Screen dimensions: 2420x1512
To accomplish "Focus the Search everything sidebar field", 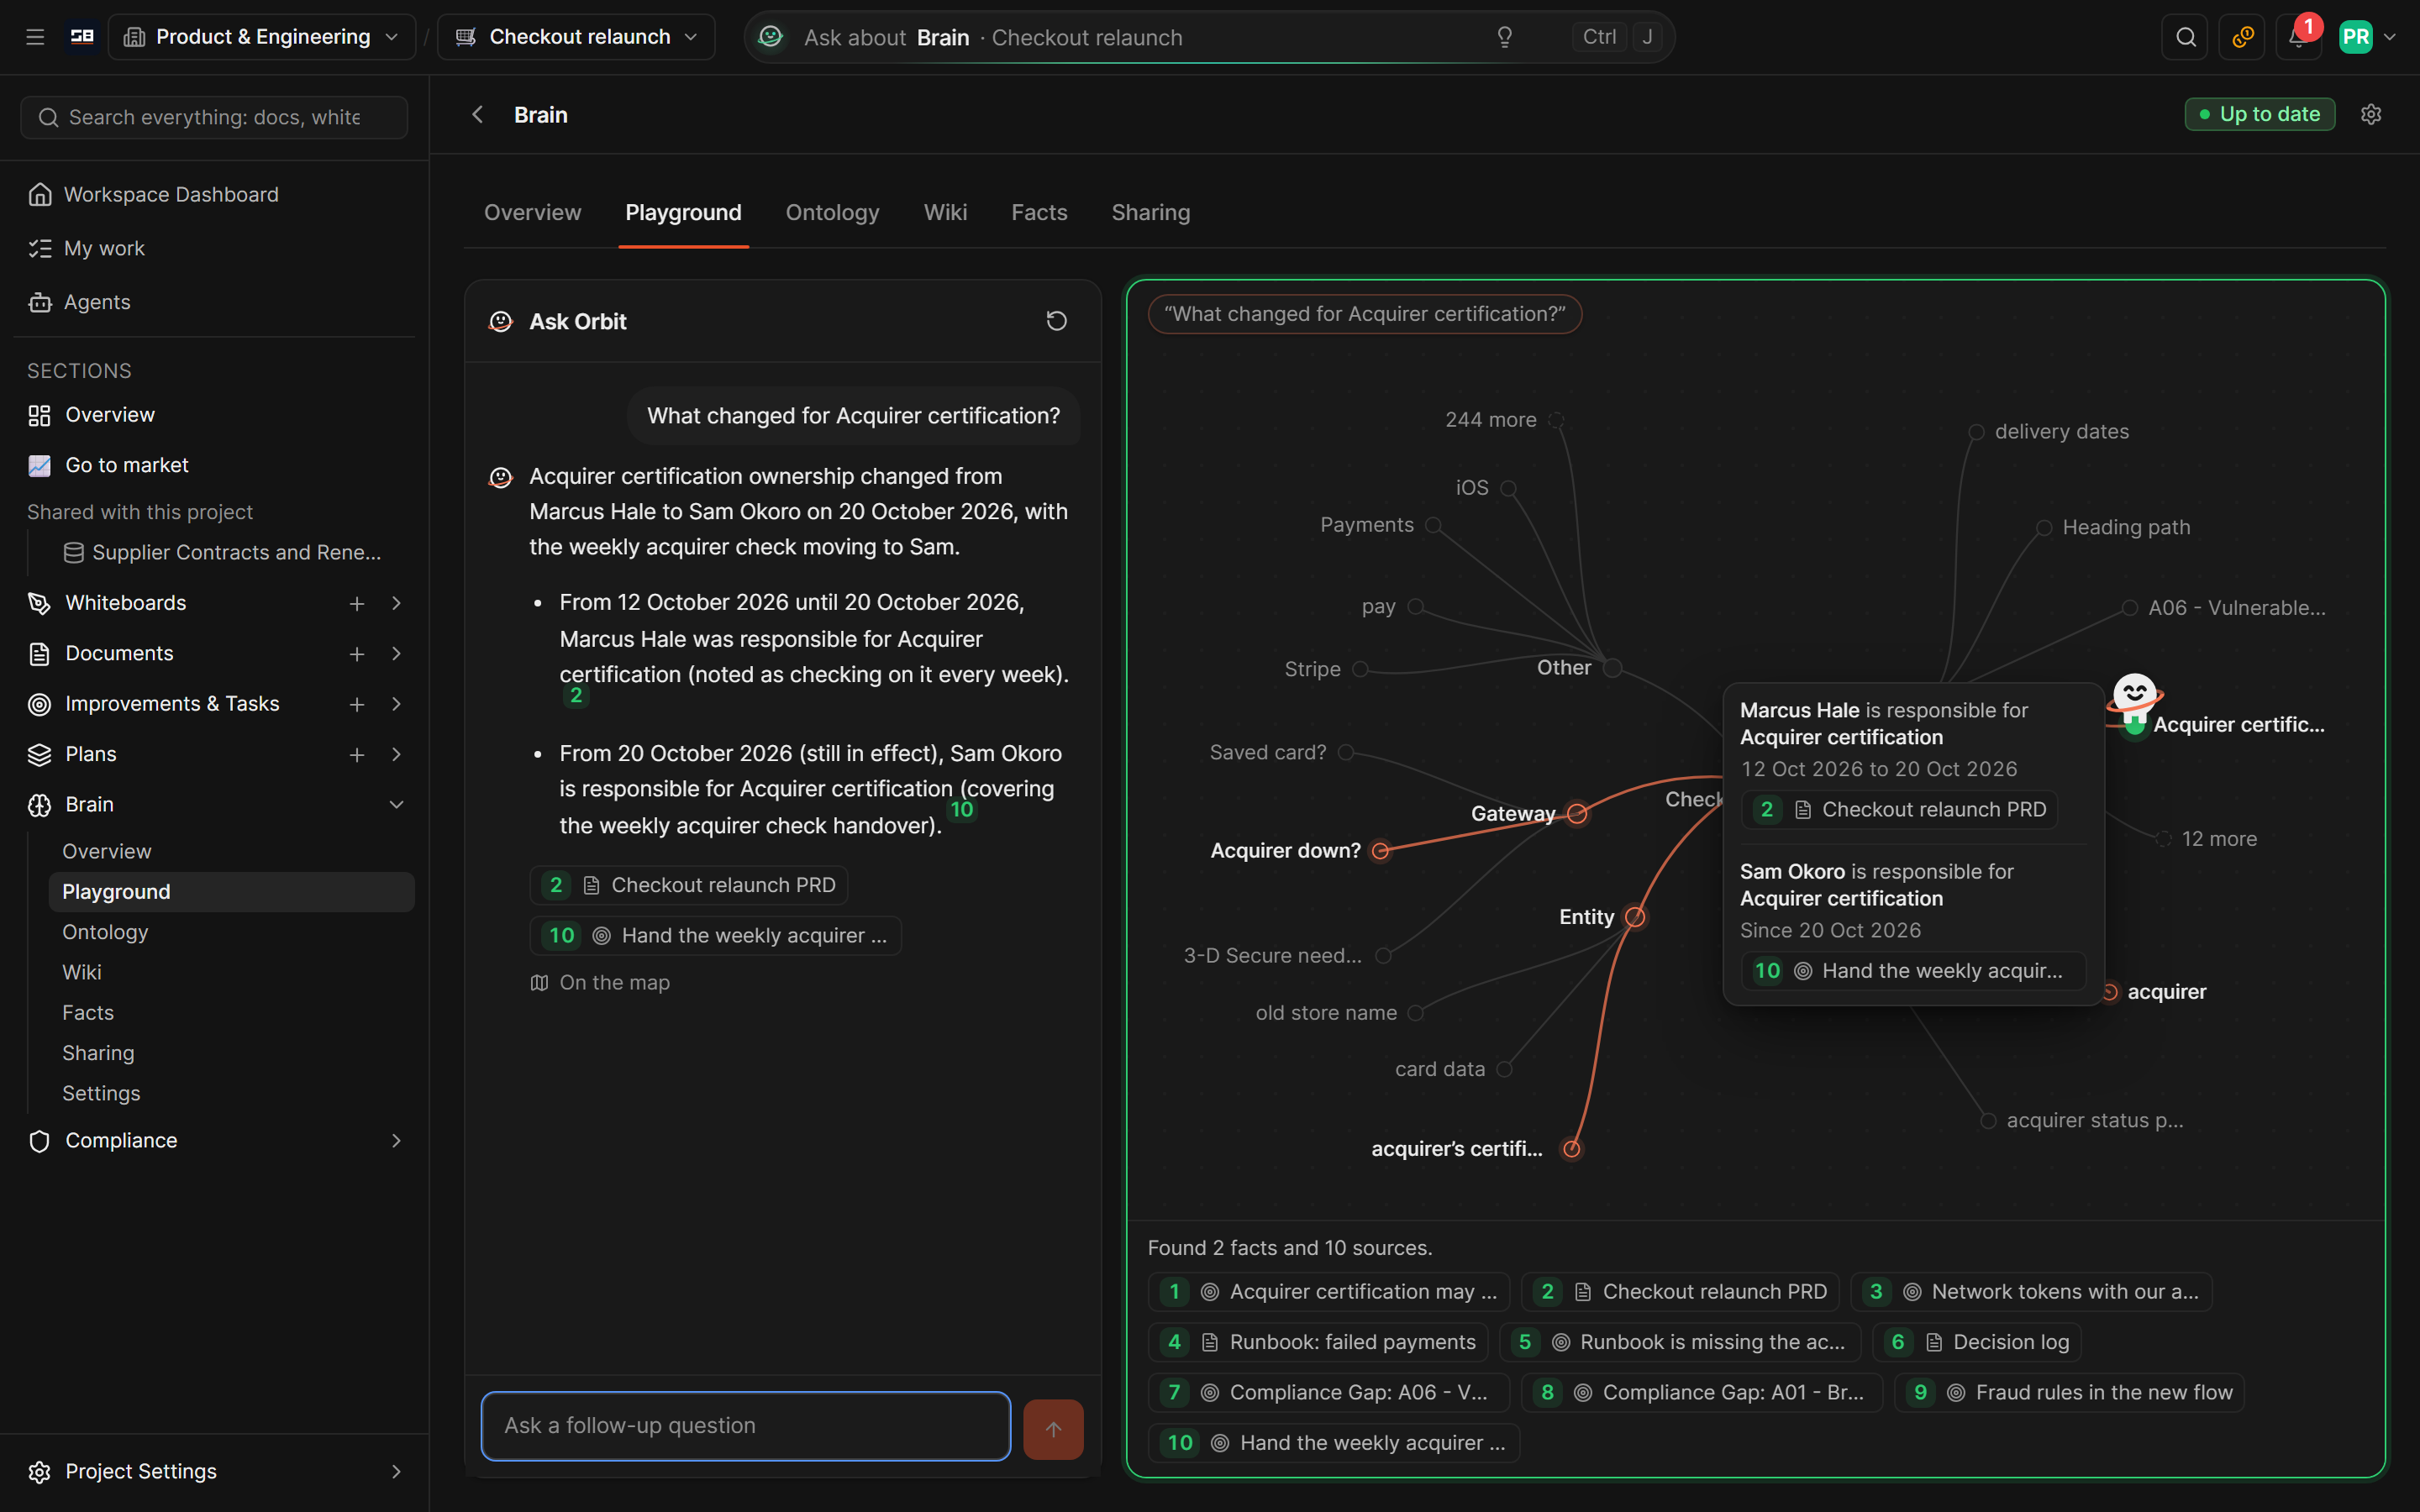I will click(214, 117).
